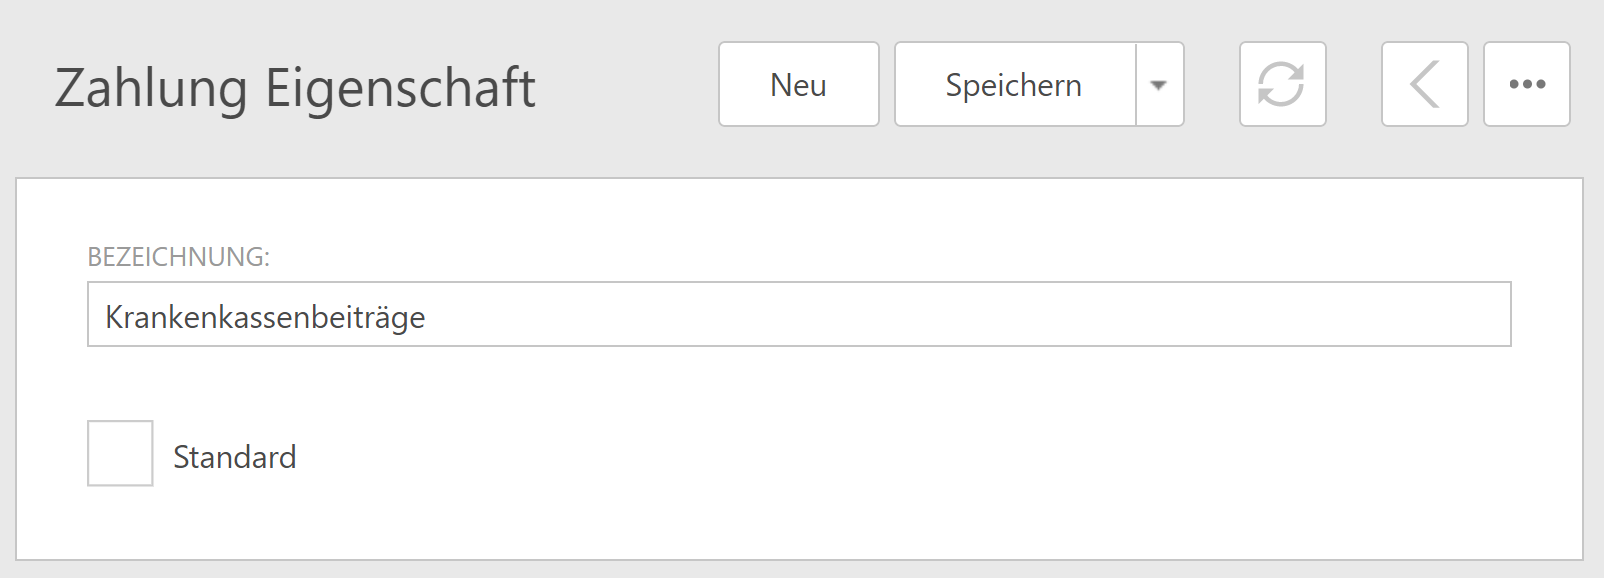This screenshot has width=1604, height=578.
Task: Create a new entry with Neu
Action: [x=798, y=85]
